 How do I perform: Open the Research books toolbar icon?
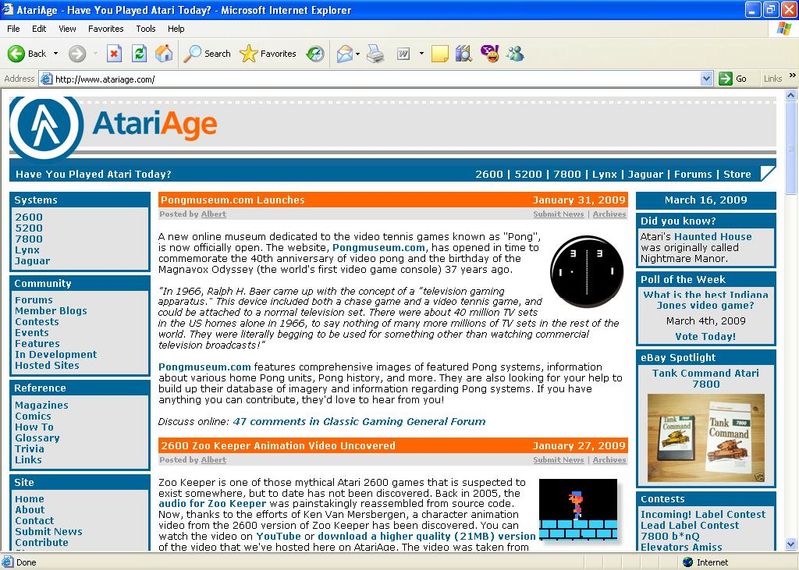pos(464,53)
